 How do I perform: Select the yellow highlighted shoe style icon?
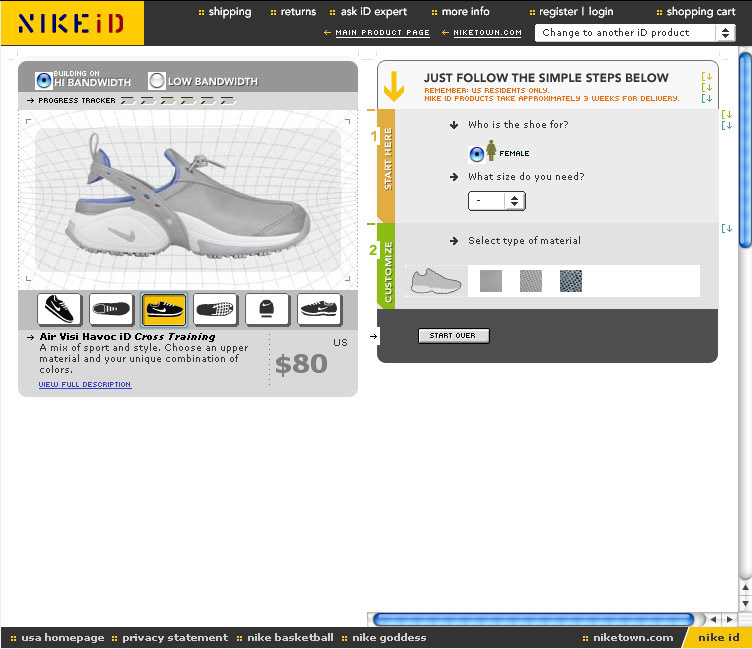tap(164, 309)
